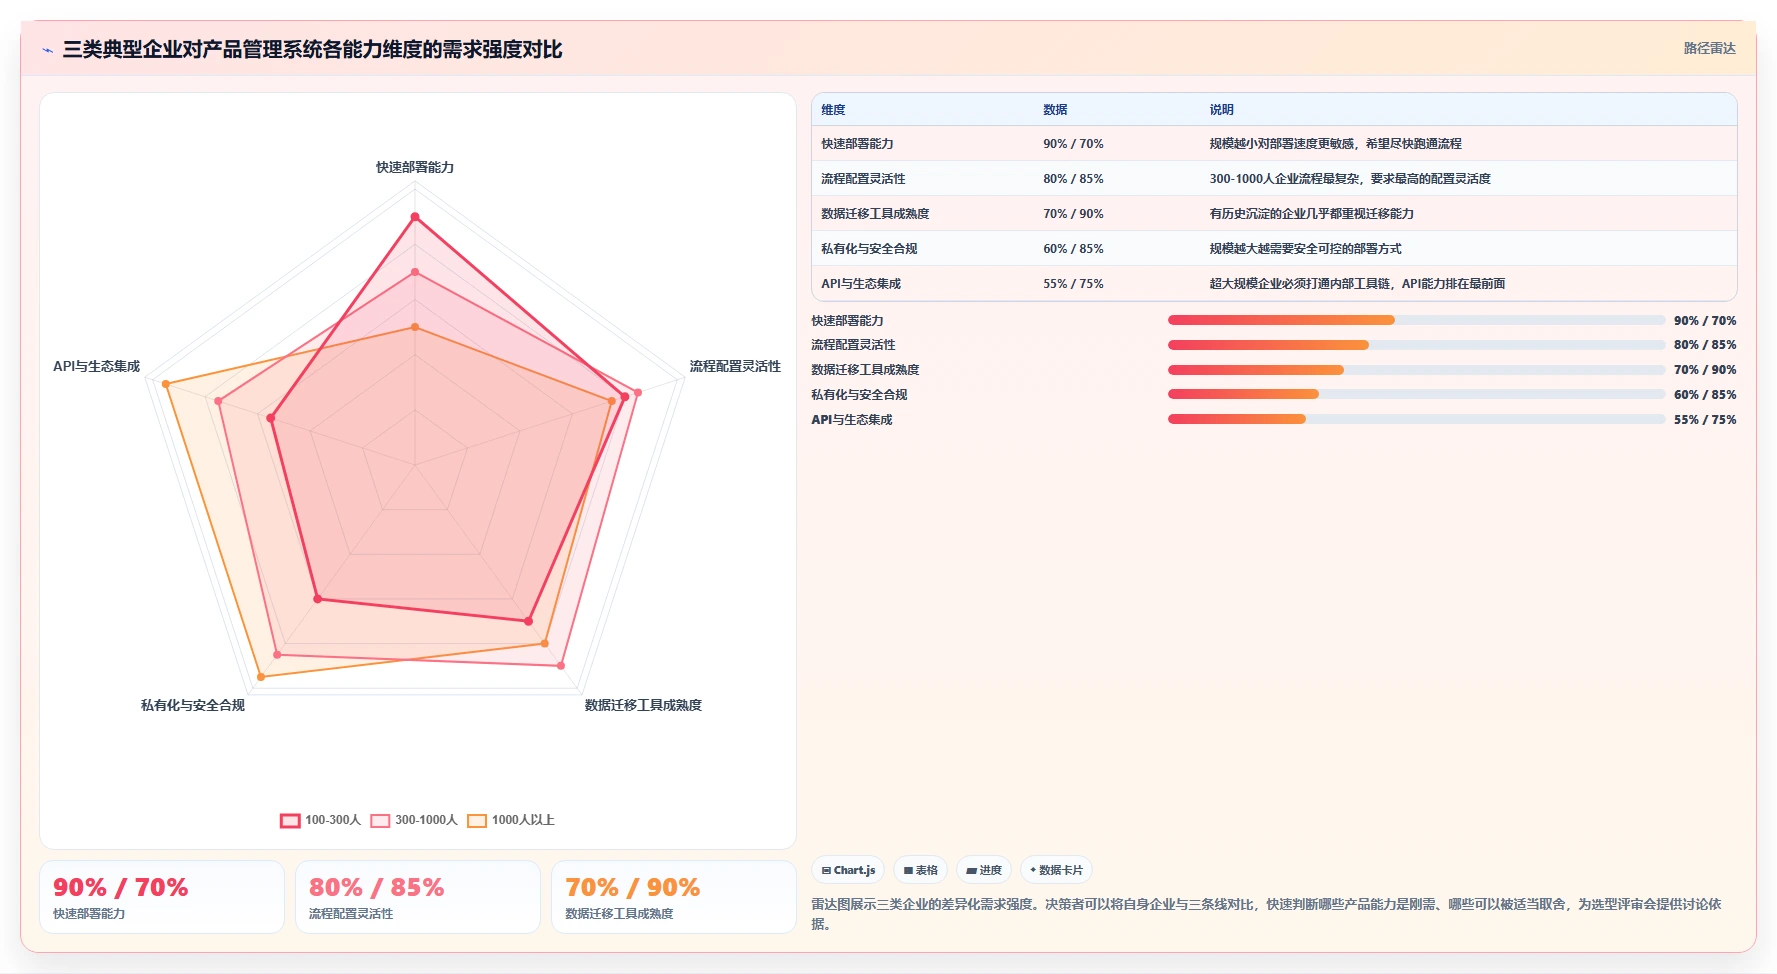Click the API与生态集成 progress bar

1416,419
